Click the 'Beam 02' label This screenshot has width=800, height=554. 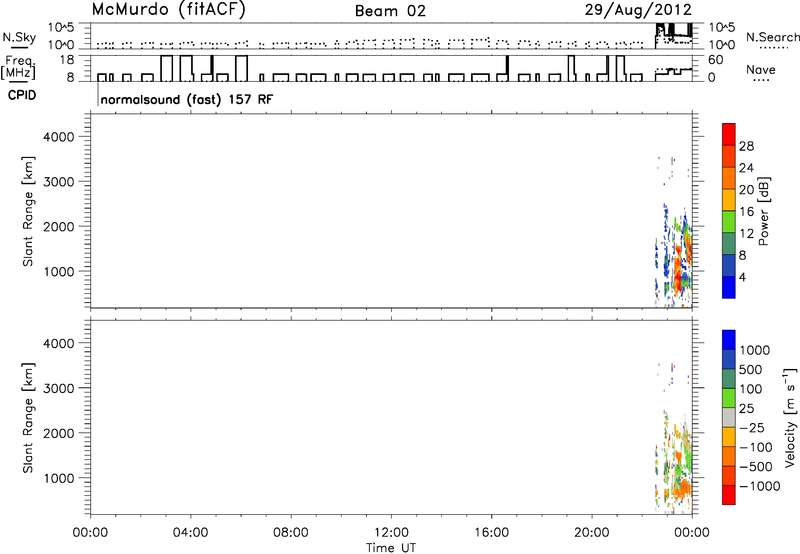click(x=390, y=11)
